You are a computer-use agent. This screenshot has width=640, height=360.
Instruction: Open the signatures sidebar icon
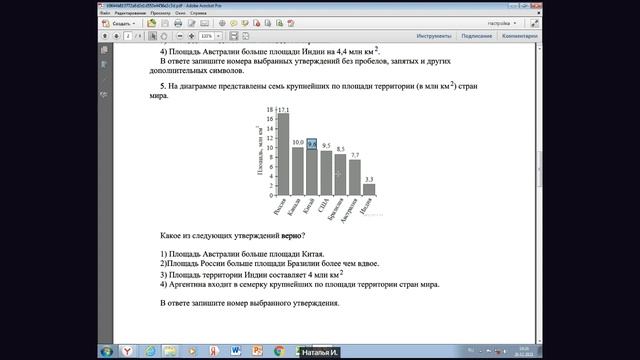click(x=104, y=95)
